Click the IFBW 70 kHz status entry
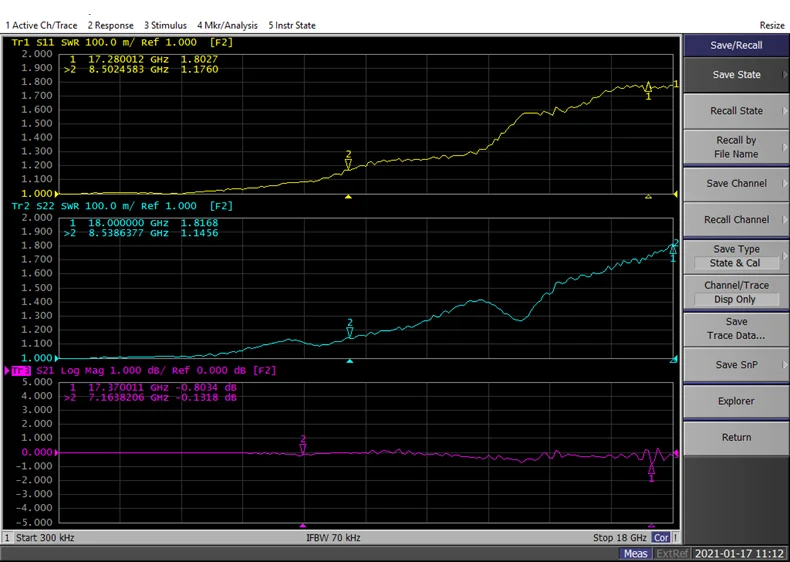Screen dimensions: 790x562 click(x=333, y=538)
